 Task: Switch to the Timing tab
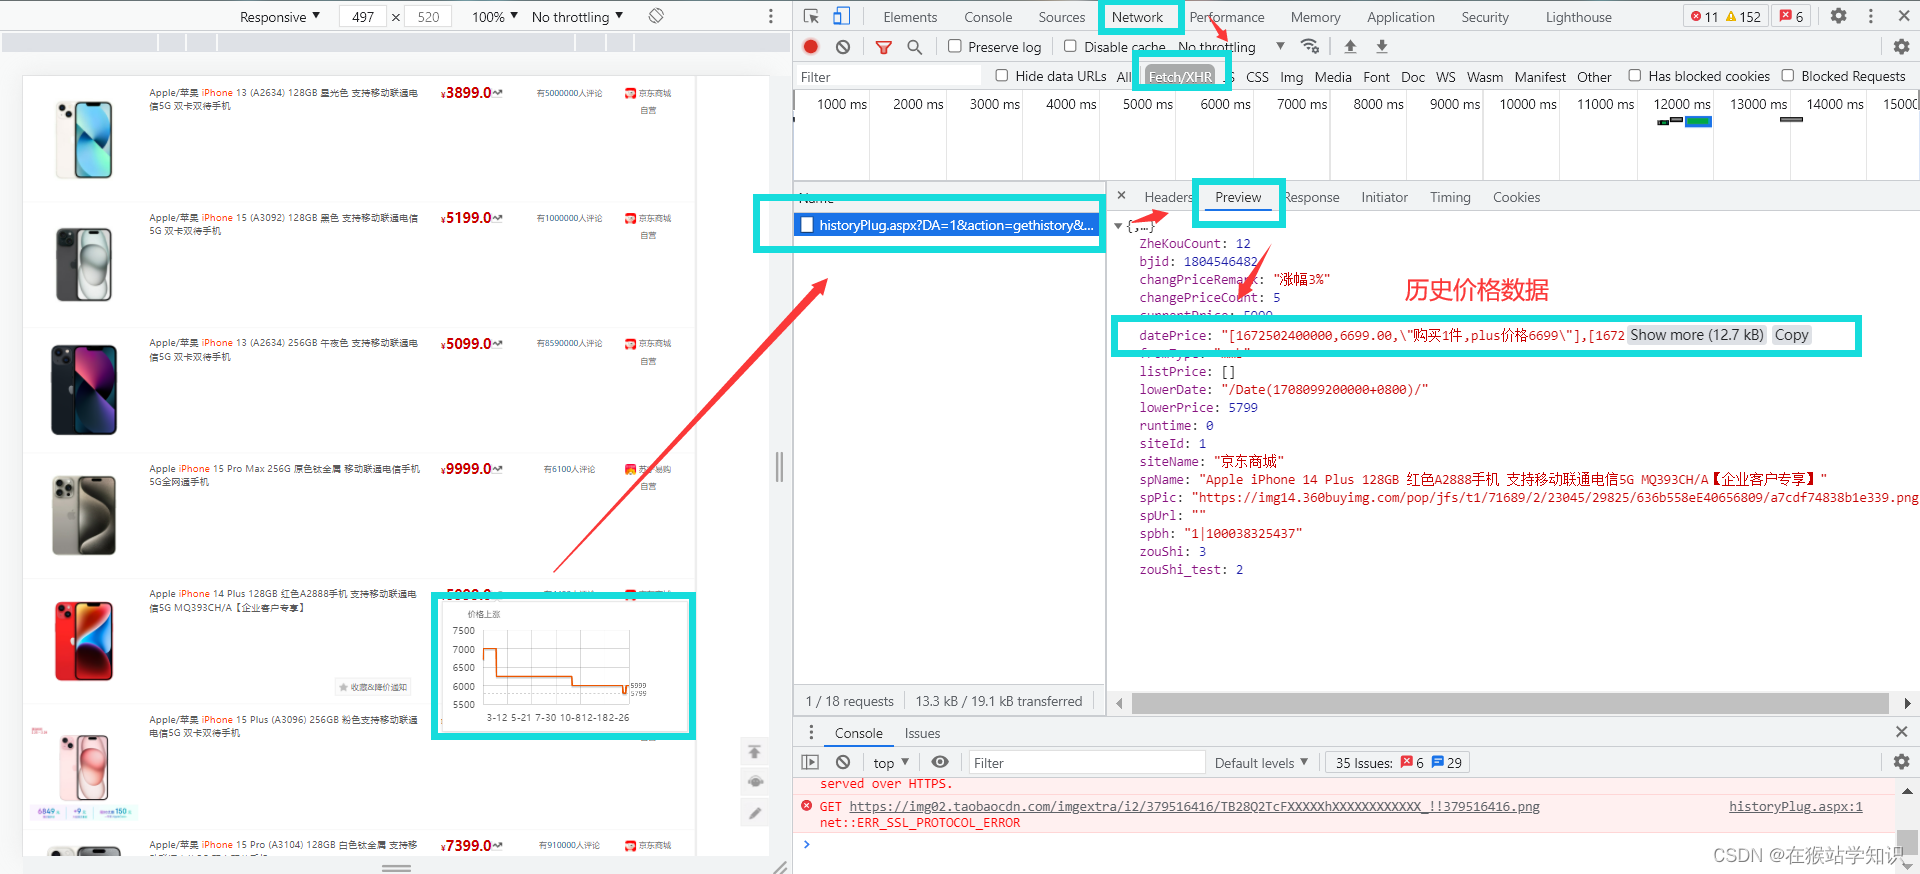tap(1450, 197)
